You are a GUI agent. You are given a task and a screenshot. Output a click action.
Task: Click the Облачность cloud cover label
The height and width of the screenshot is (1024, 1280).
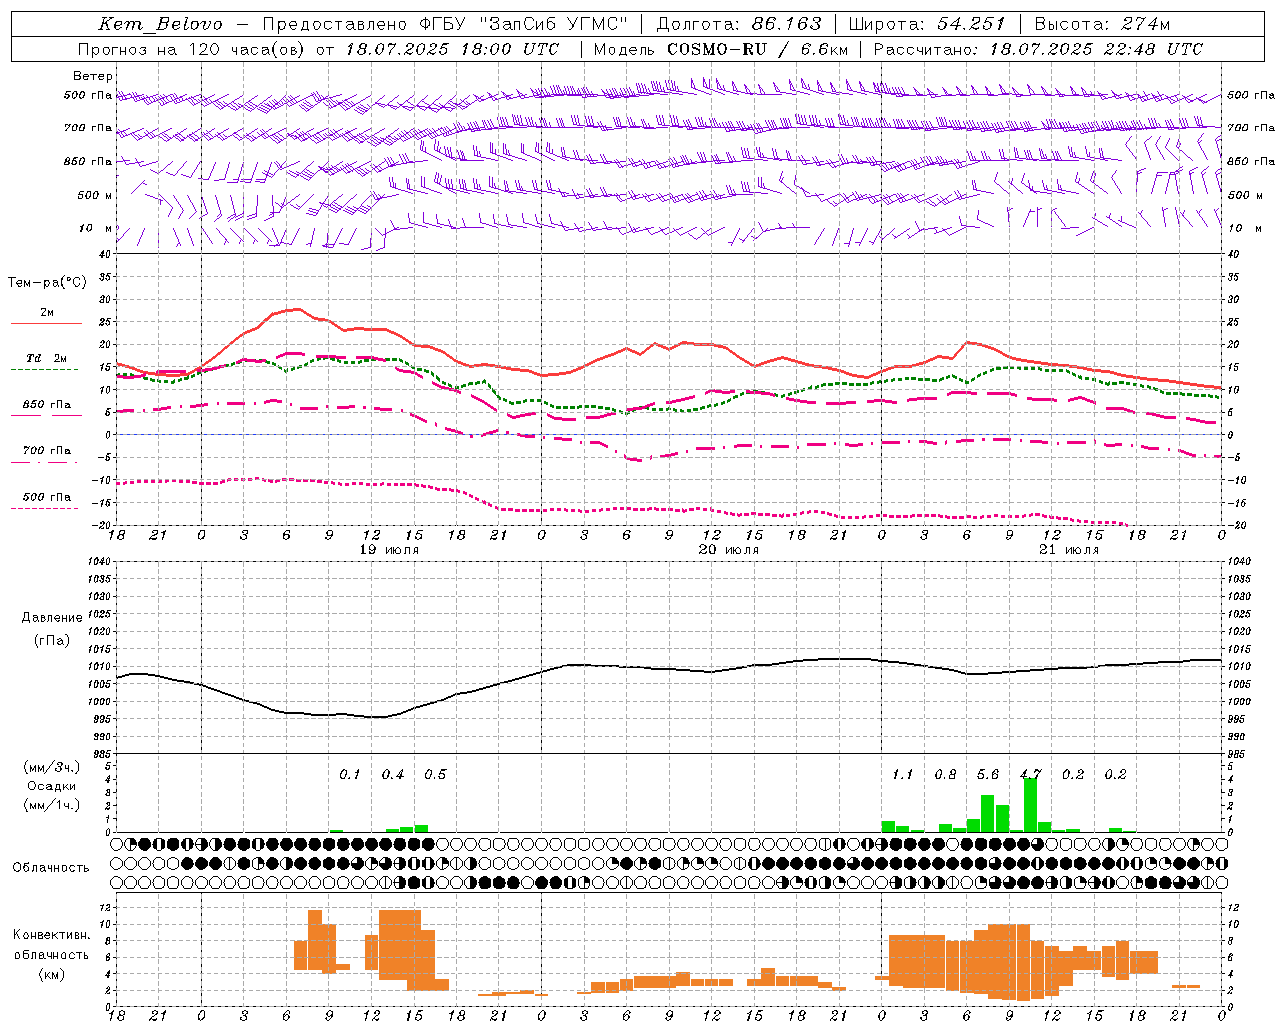[51, 868]
